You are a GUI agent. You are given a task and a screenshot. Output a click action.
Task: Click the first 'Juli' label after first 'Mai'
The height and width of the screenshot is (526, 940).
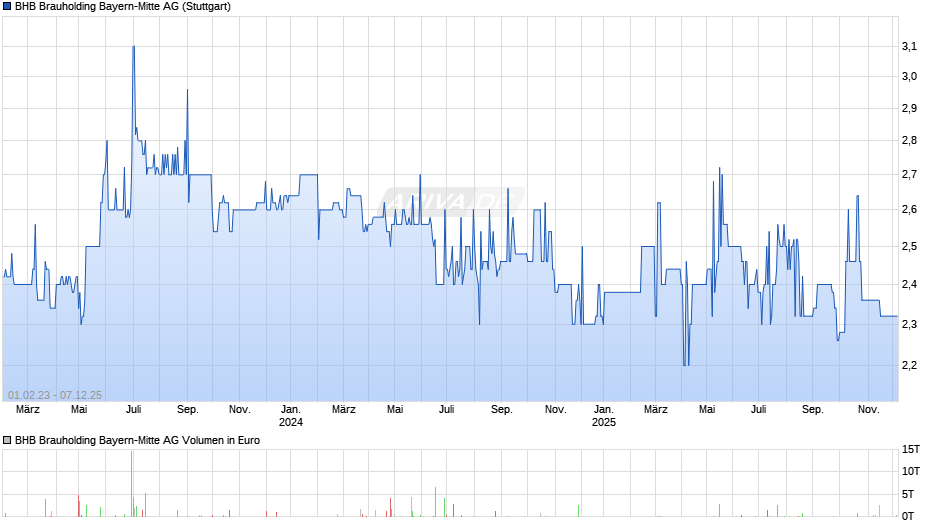tap(134, 410)
